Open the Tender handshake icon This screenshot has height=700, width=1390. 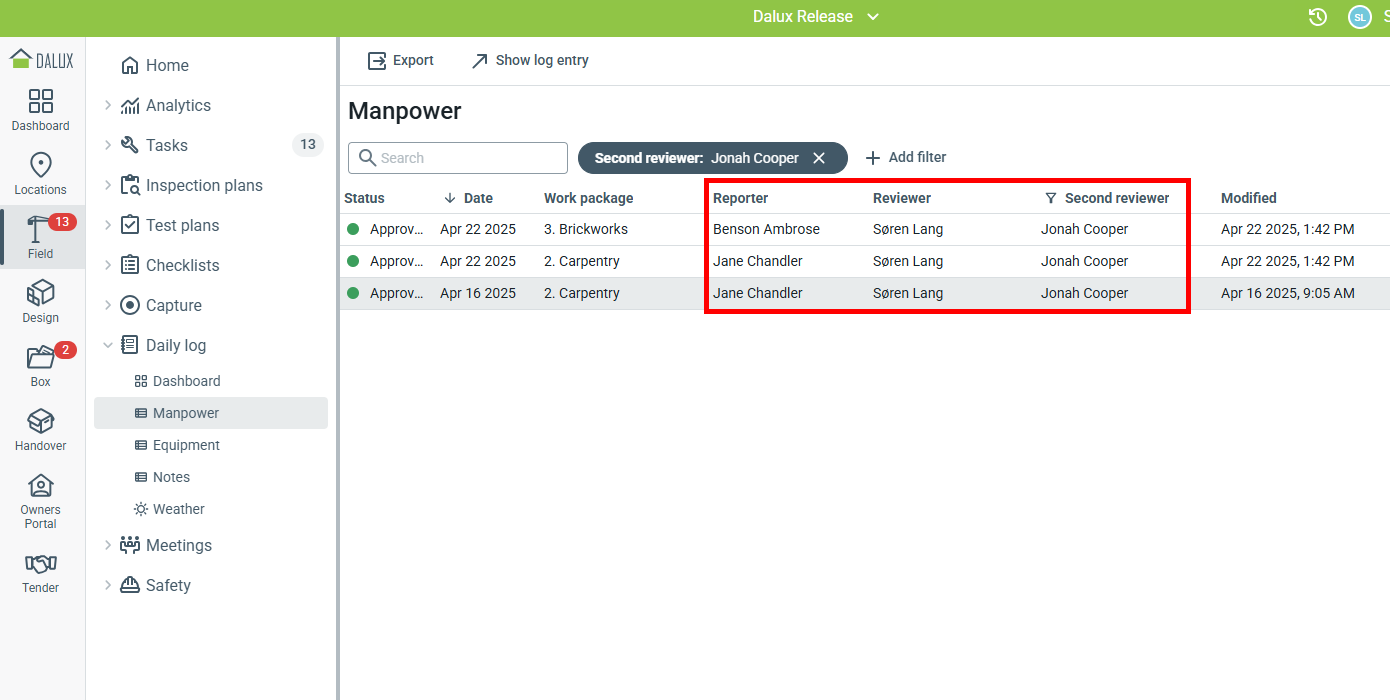coord(41,564)
